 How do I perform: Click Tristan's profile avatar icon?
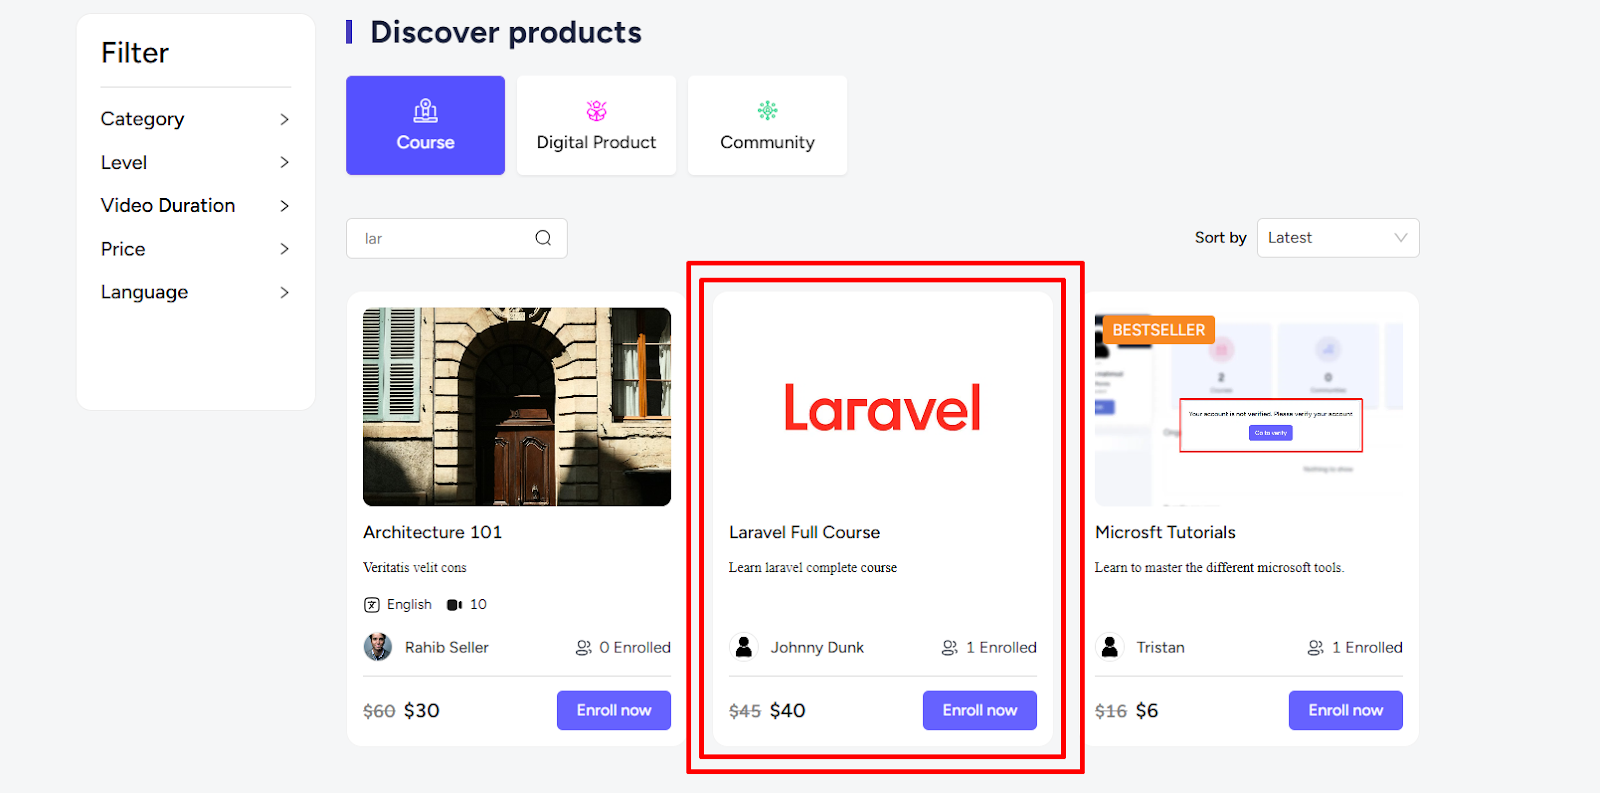point(1109,647)
